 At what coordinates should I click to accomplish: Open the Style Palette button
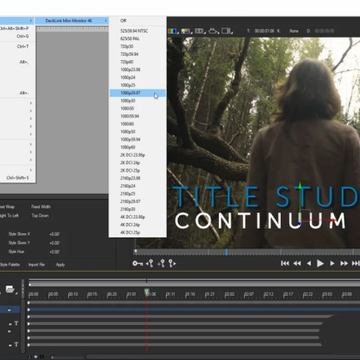coord(10,265)
